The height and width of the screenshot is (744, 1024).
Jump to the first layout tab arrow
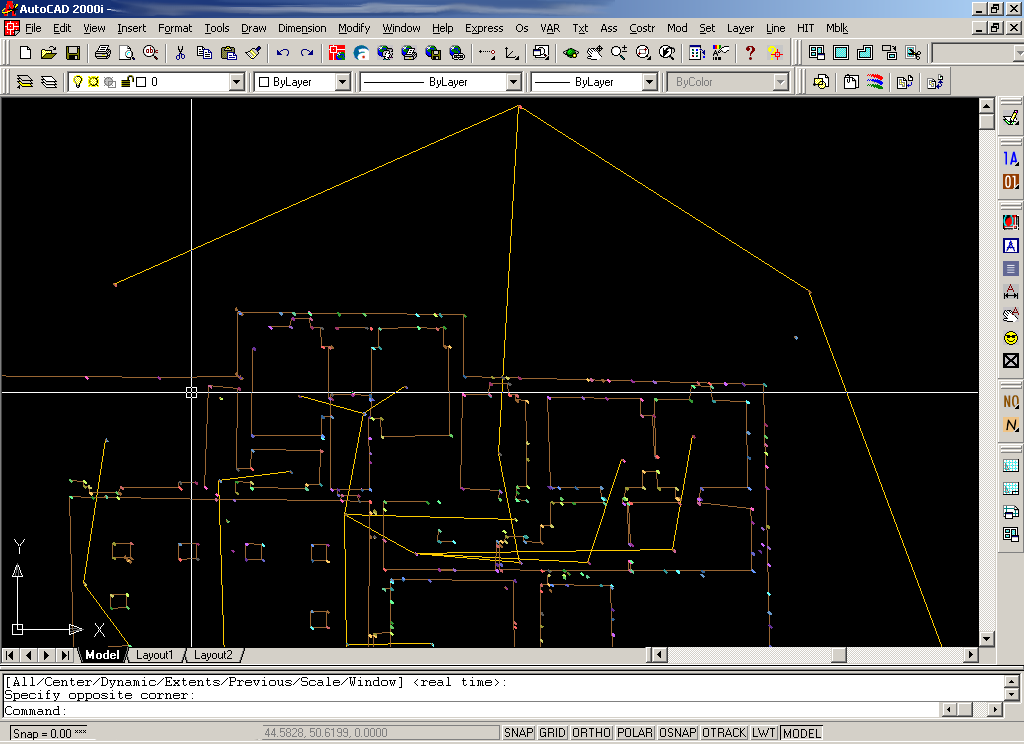coord(10,655)
